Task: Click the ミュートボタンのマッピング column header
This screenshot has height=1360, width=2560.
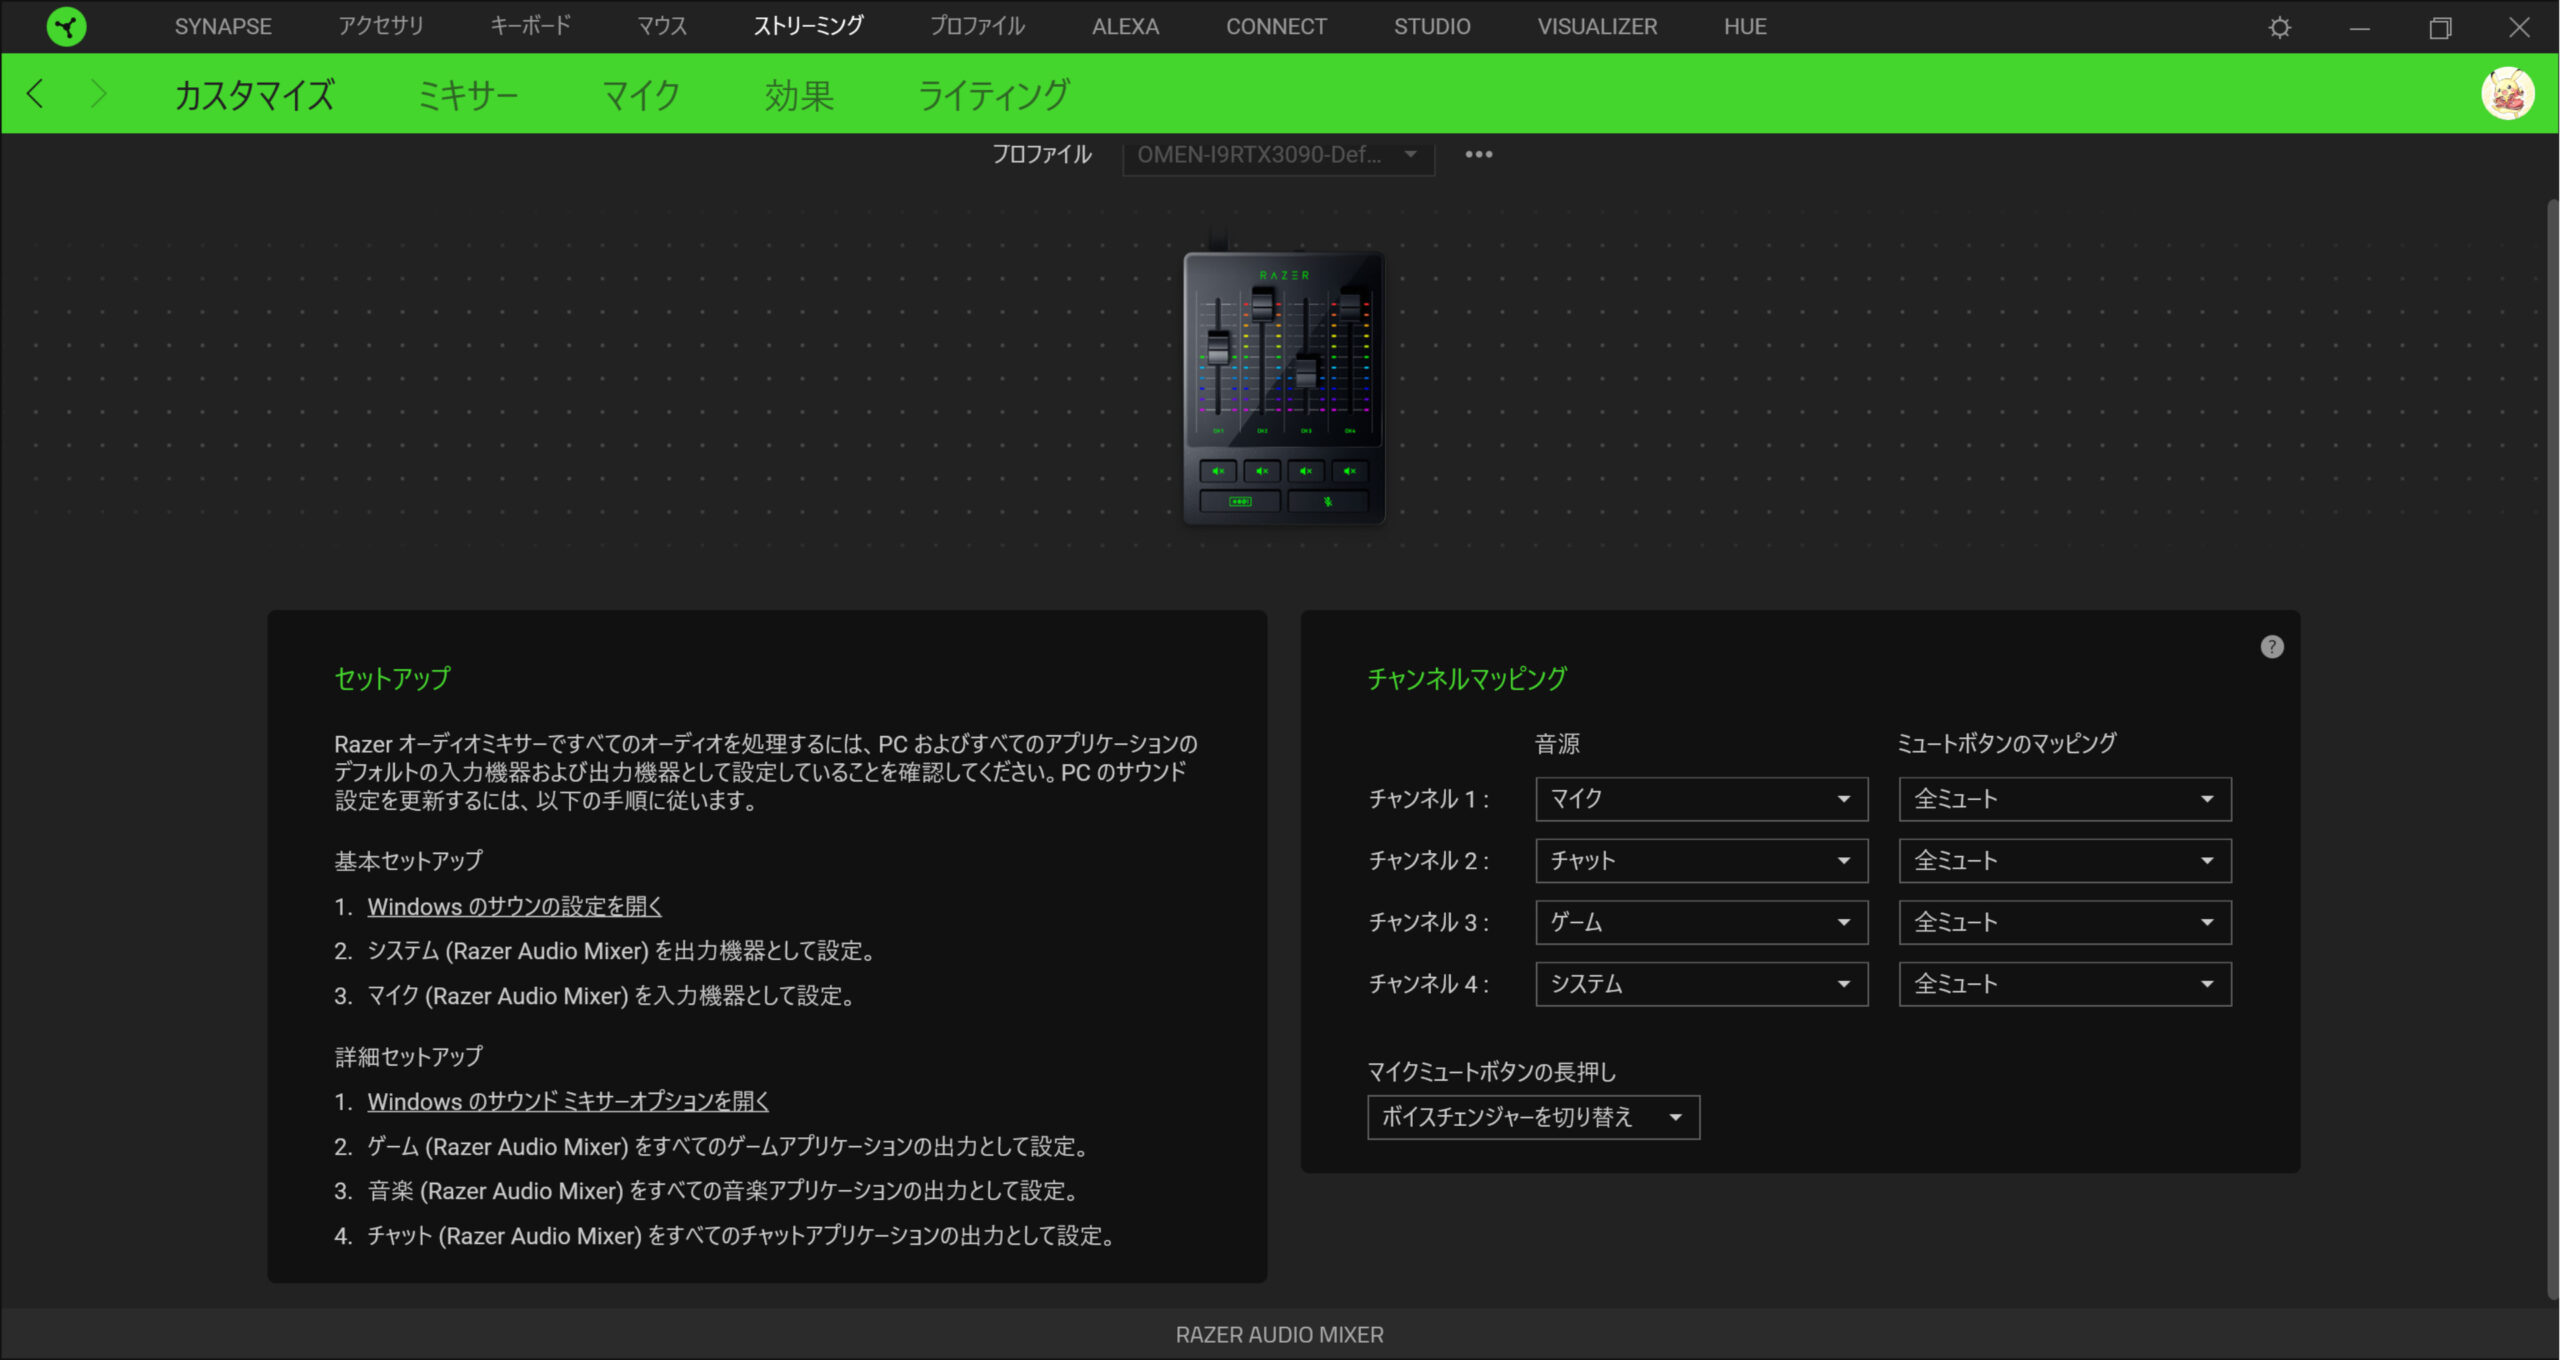Action: 2006,743
